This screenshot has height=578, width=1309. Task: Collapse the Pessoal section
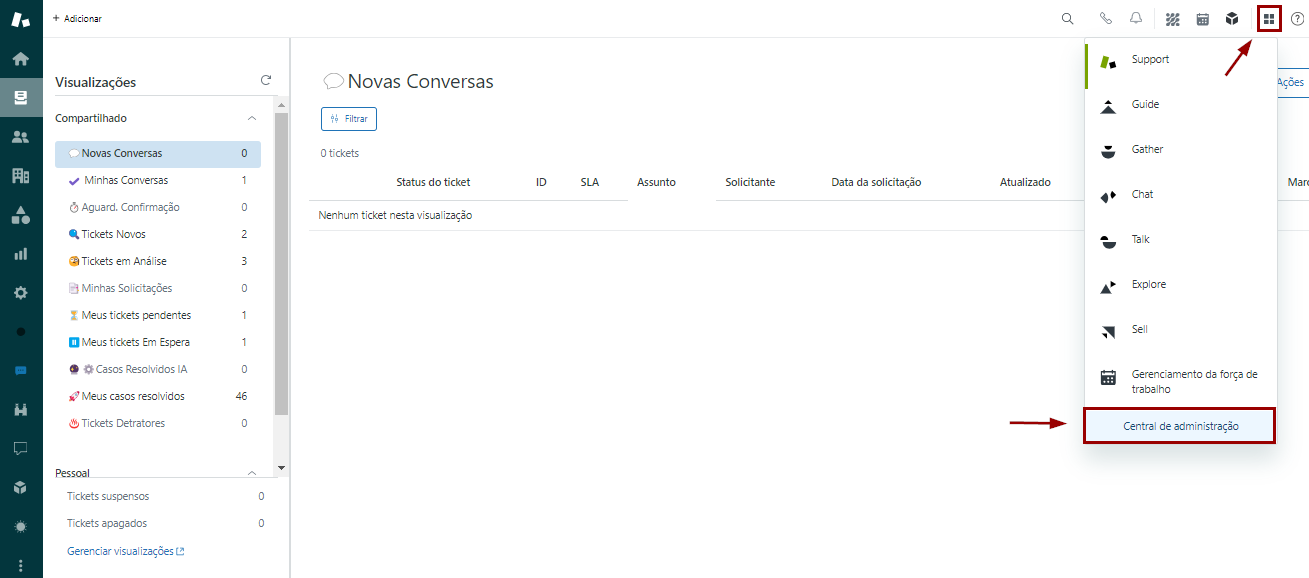(252, 473)
